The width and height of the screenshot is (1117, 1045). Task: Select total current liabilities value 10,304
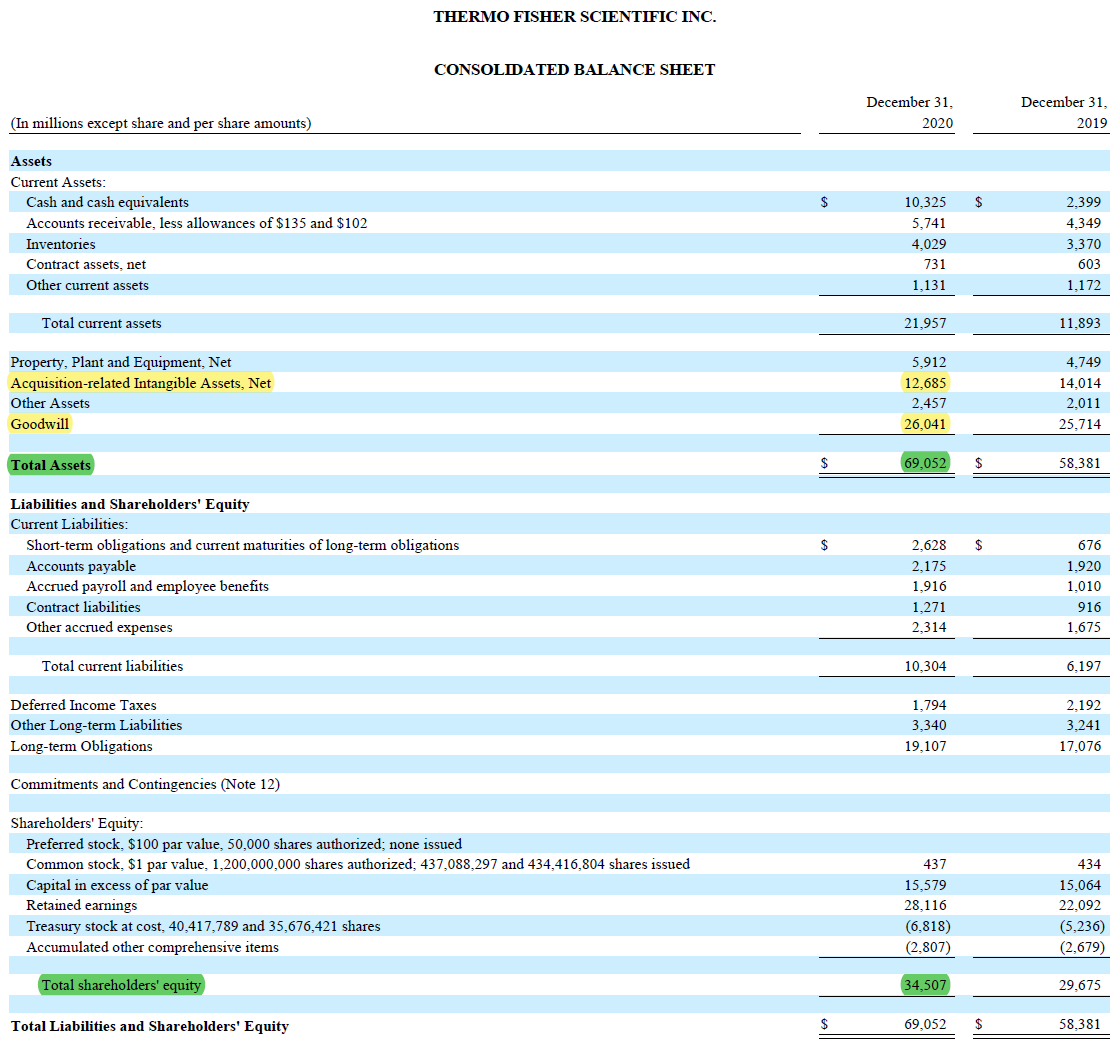(x=925, y=666)
